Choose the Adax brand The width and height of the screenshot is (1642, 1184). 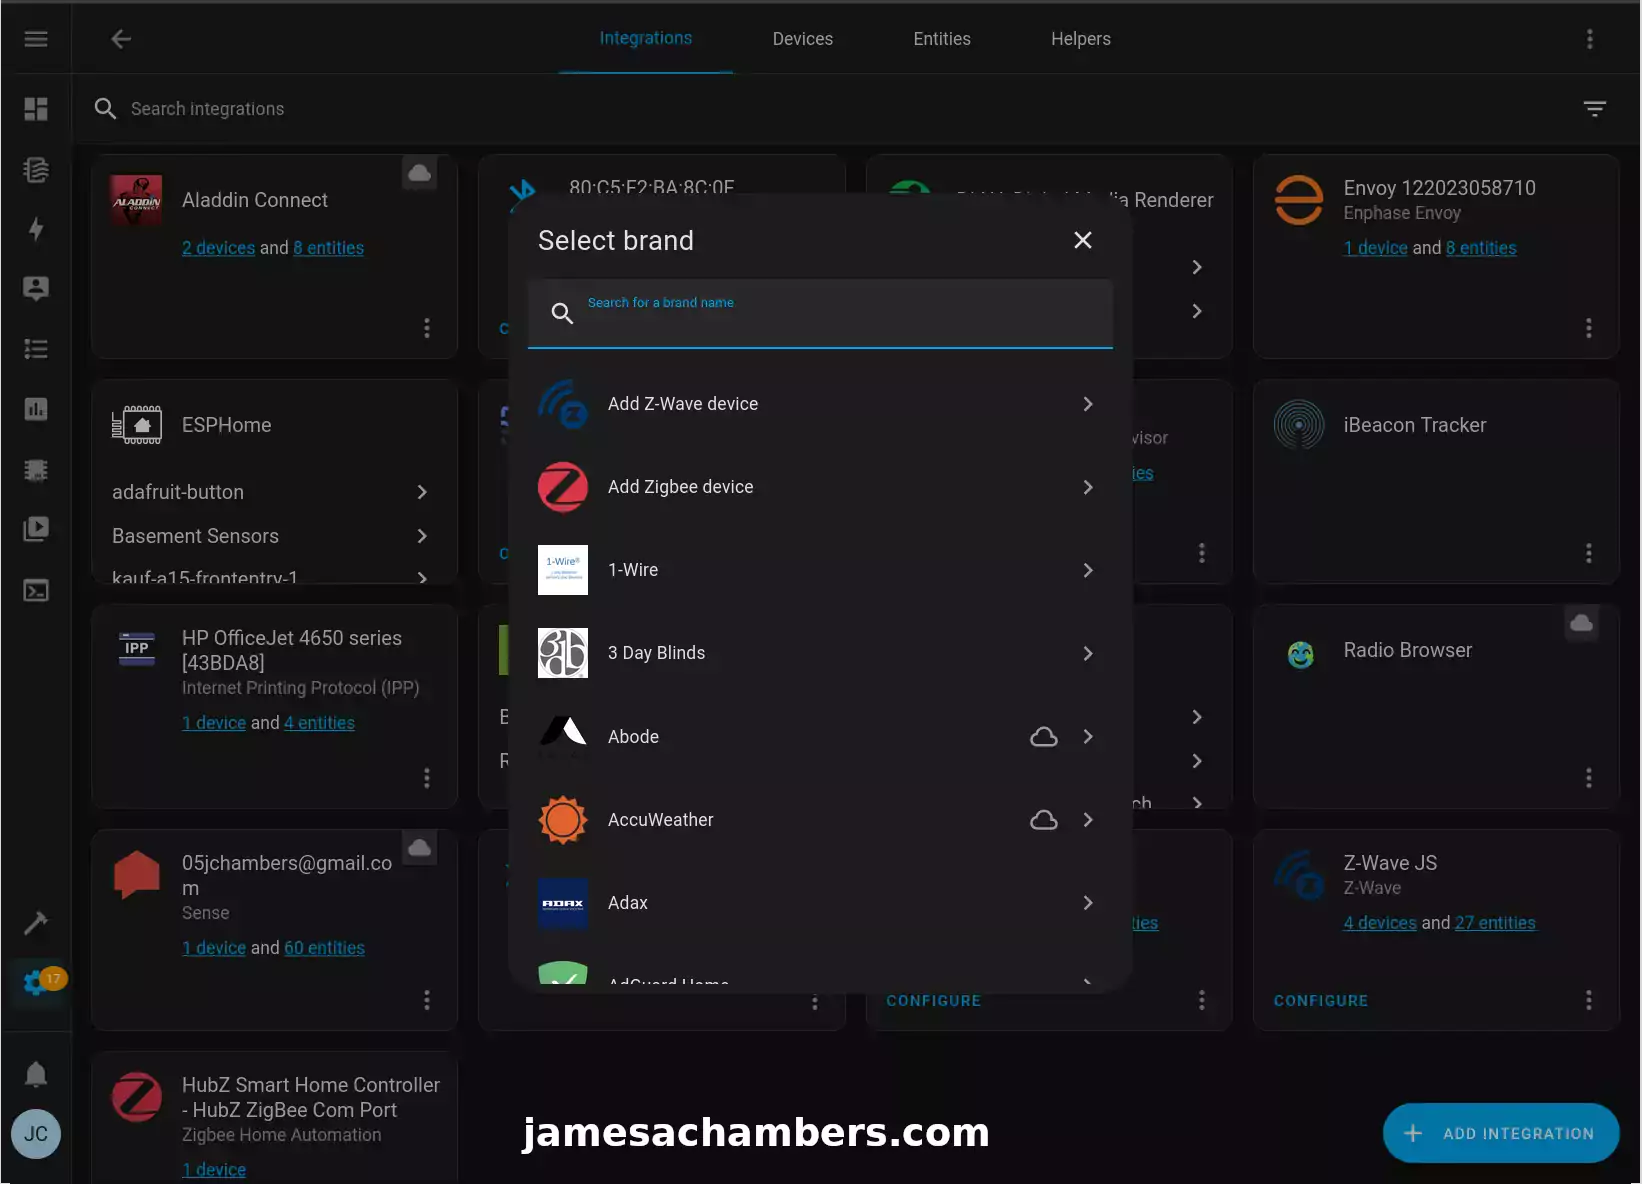click(820, 903)
